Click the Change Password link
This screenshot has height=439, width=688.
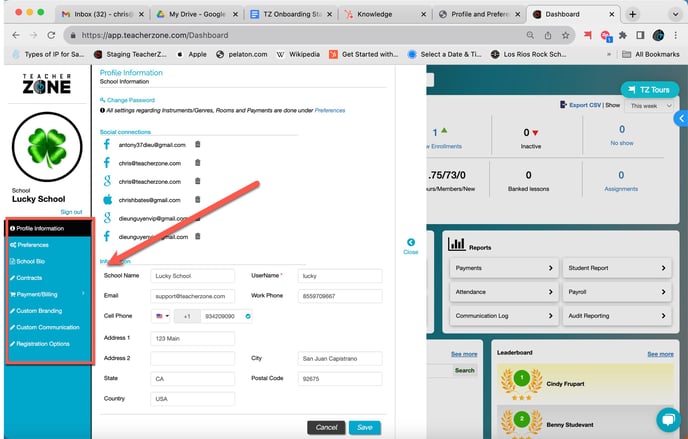pyautogui.click(x=129, y=101)
